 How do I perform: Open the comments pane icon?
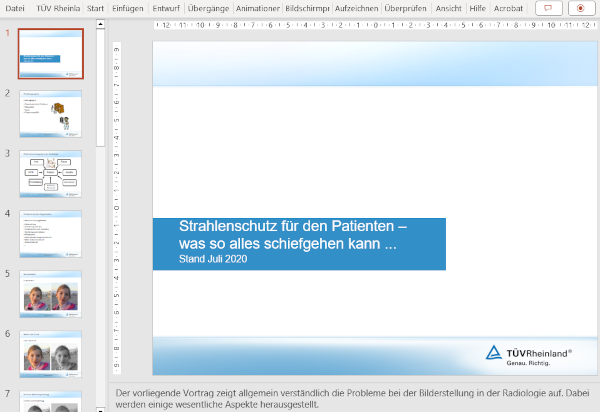547,8
